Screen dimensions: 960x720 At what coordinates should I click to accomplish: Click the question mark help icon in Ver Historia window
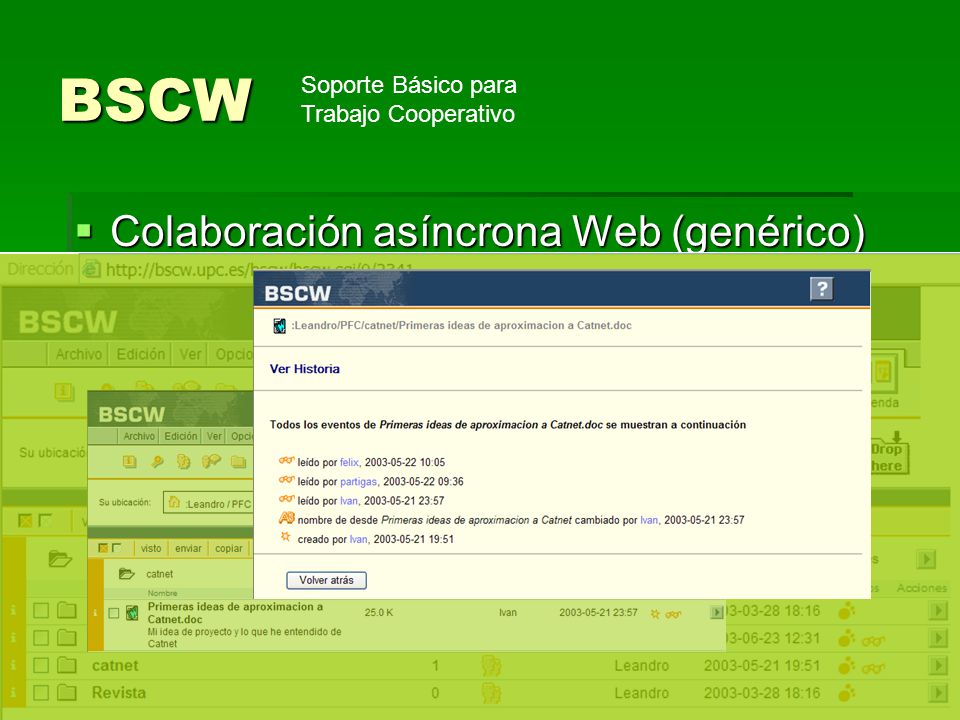[822, 288]
